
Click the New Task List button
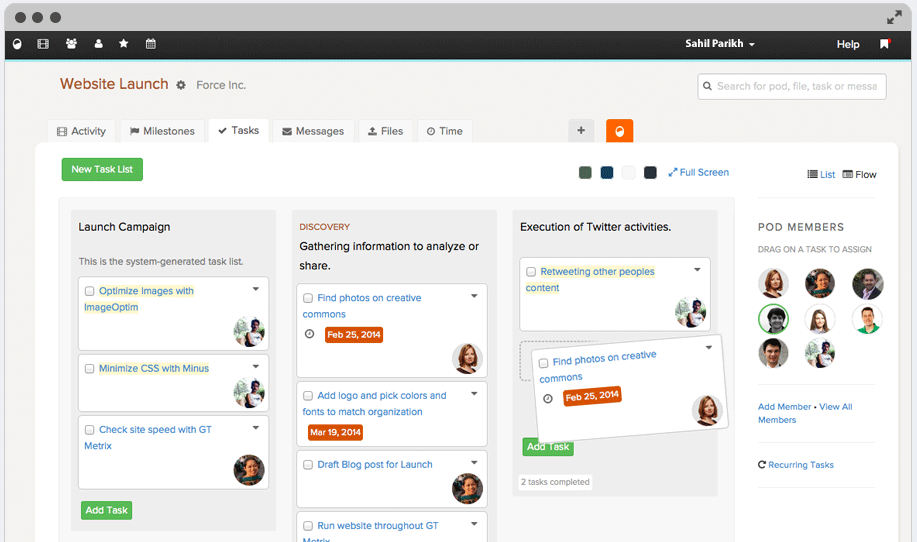[x=102, y=169]
